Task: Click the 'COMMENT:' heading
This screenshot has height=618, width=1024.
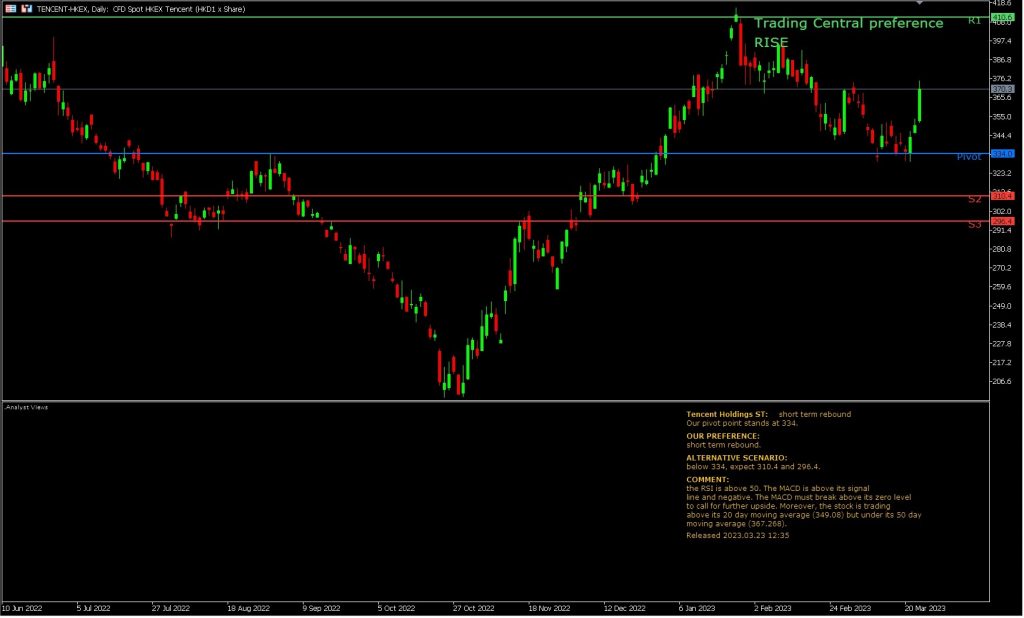Action: (707, 480)
